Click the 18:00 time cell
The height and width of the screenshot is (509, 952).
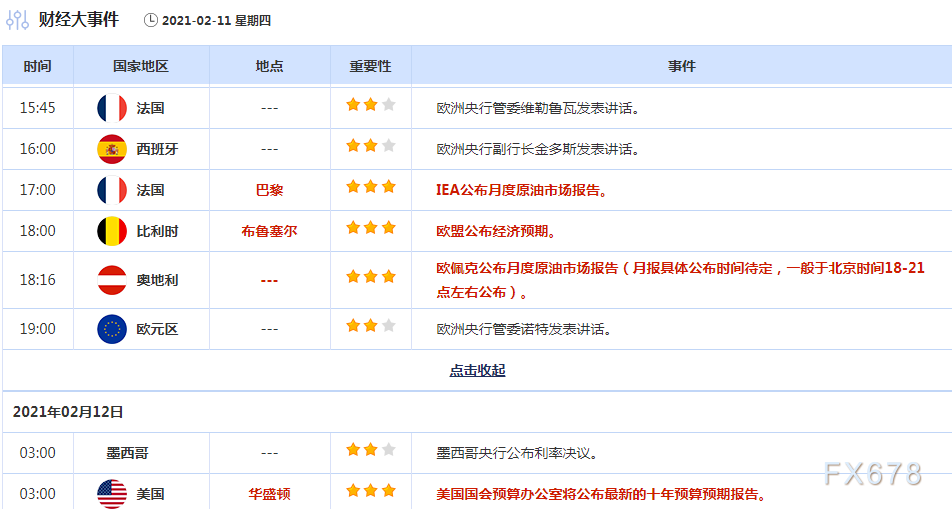[38, 231]
